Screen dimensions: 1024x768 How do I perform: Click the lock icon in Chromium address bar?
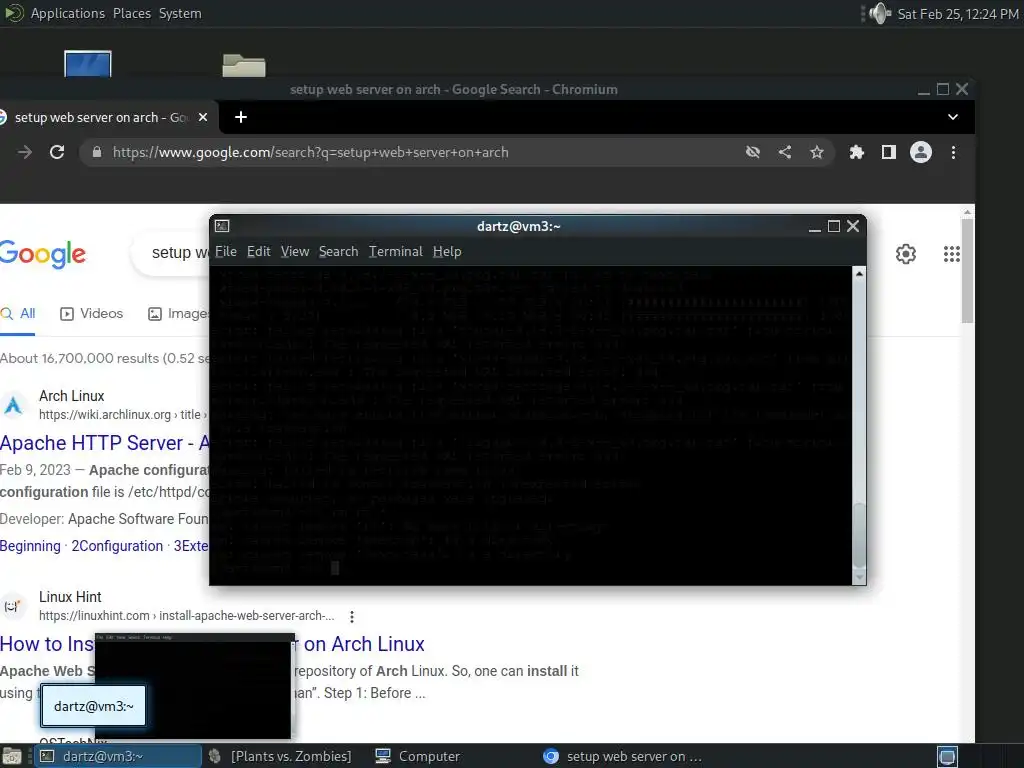97,152
